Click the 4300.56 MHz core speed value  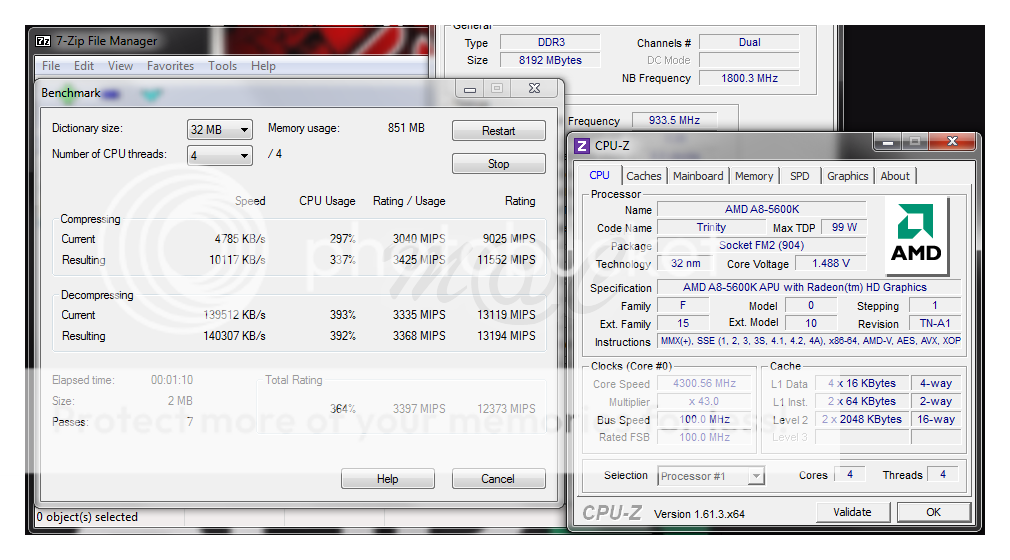[x=705, y=383]
